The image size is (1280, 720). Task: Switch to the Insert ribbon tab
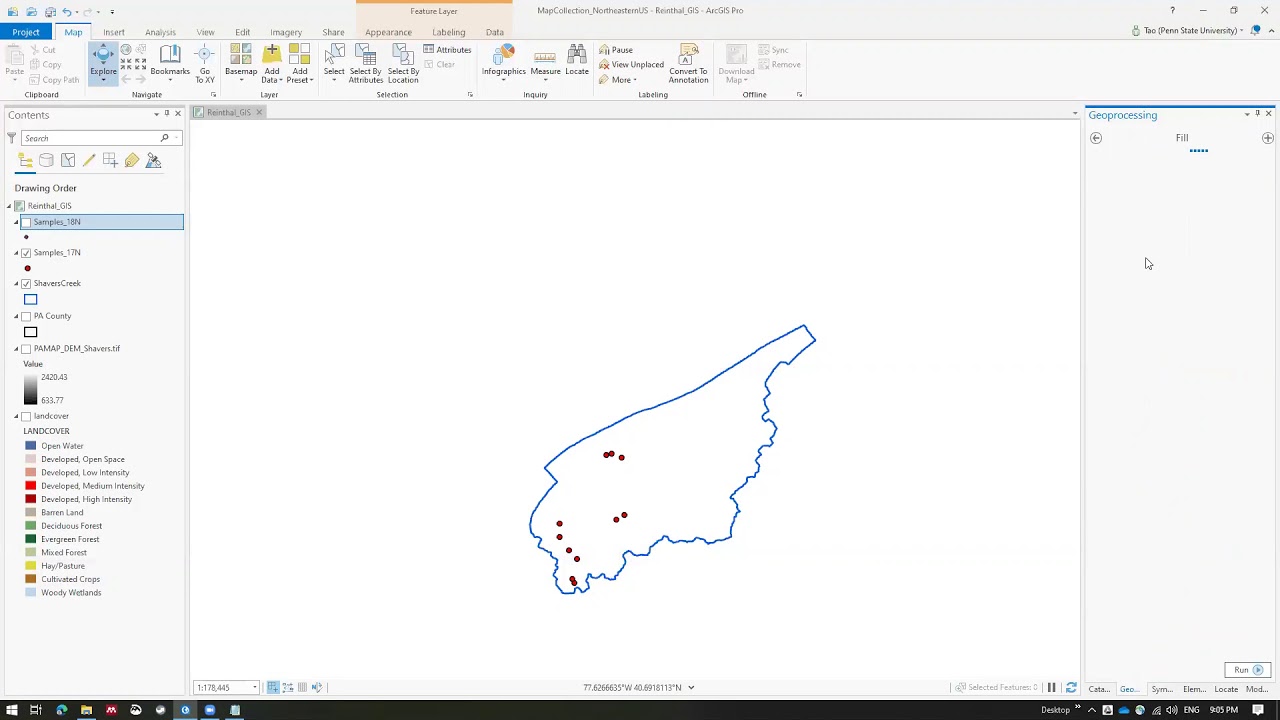pos(114,32)
